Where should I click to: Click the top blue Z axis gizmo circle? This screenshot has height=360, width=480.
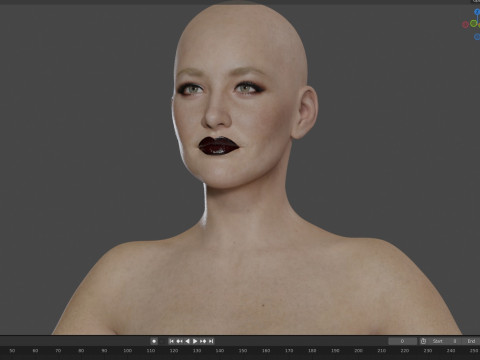click(477, 12)
